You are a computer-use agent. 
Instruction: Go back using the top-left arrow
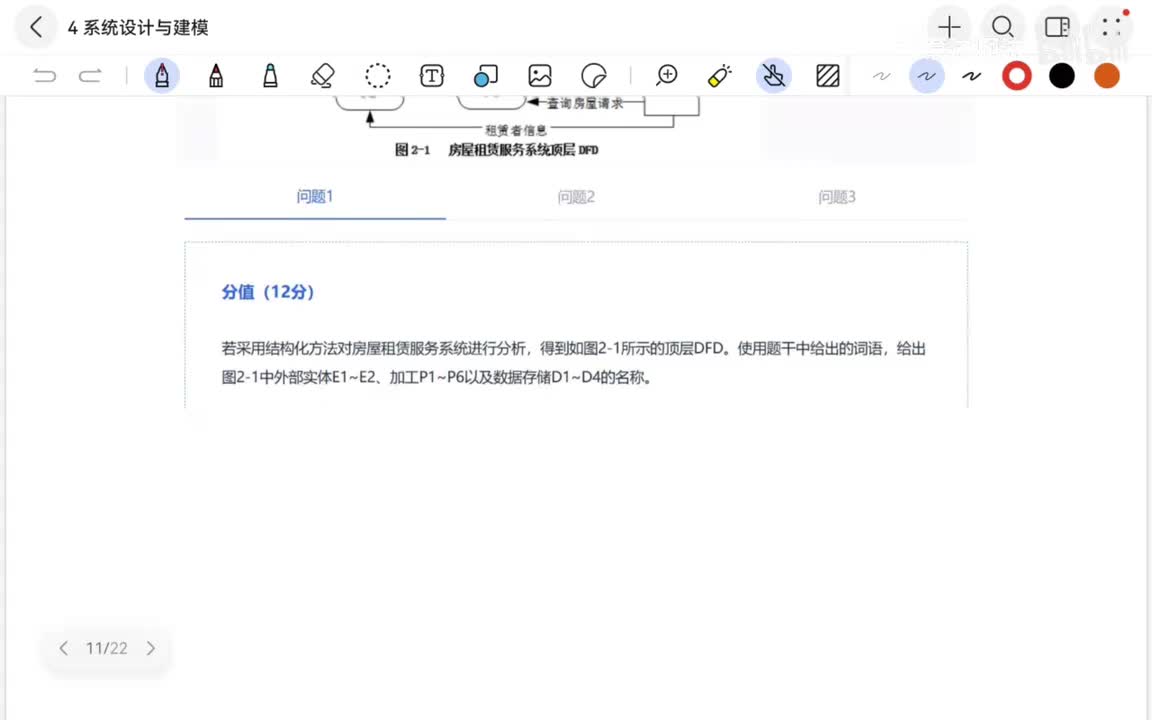35,27
